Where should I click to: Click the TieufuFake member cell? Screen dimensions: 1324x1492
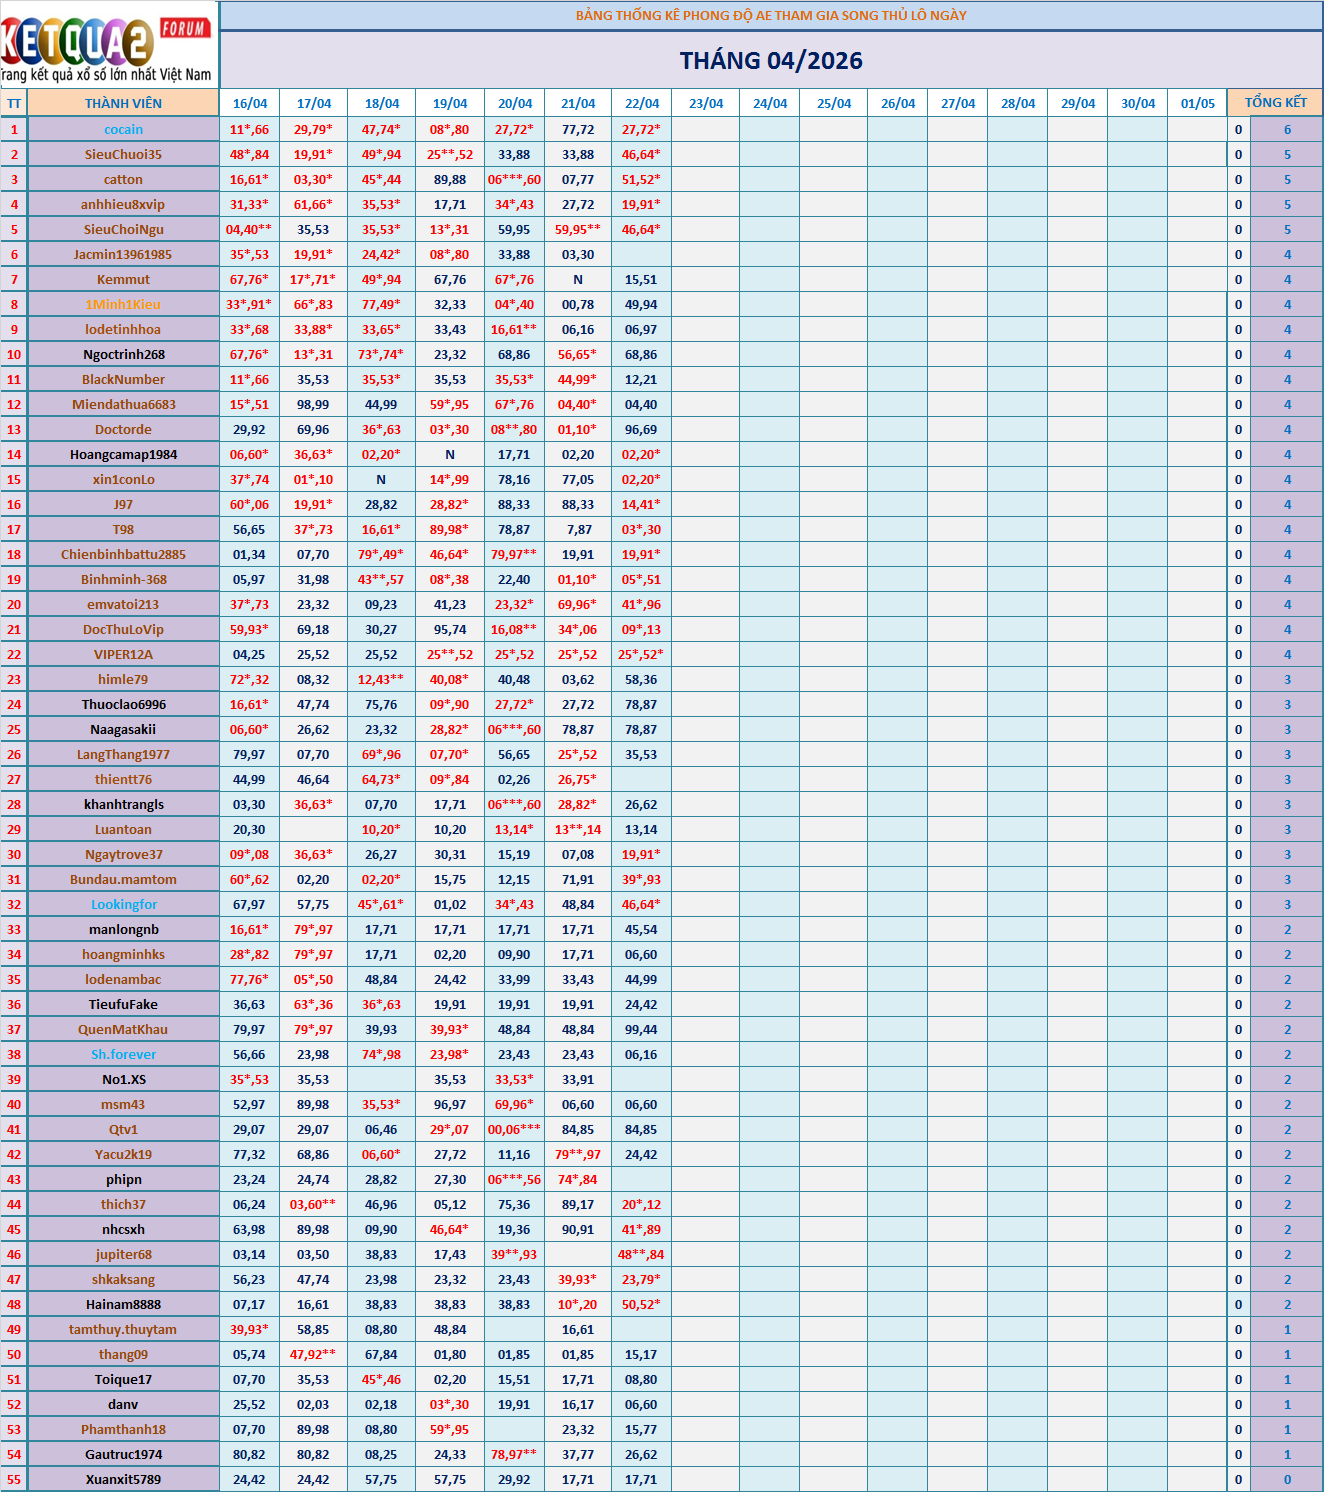123,1004
